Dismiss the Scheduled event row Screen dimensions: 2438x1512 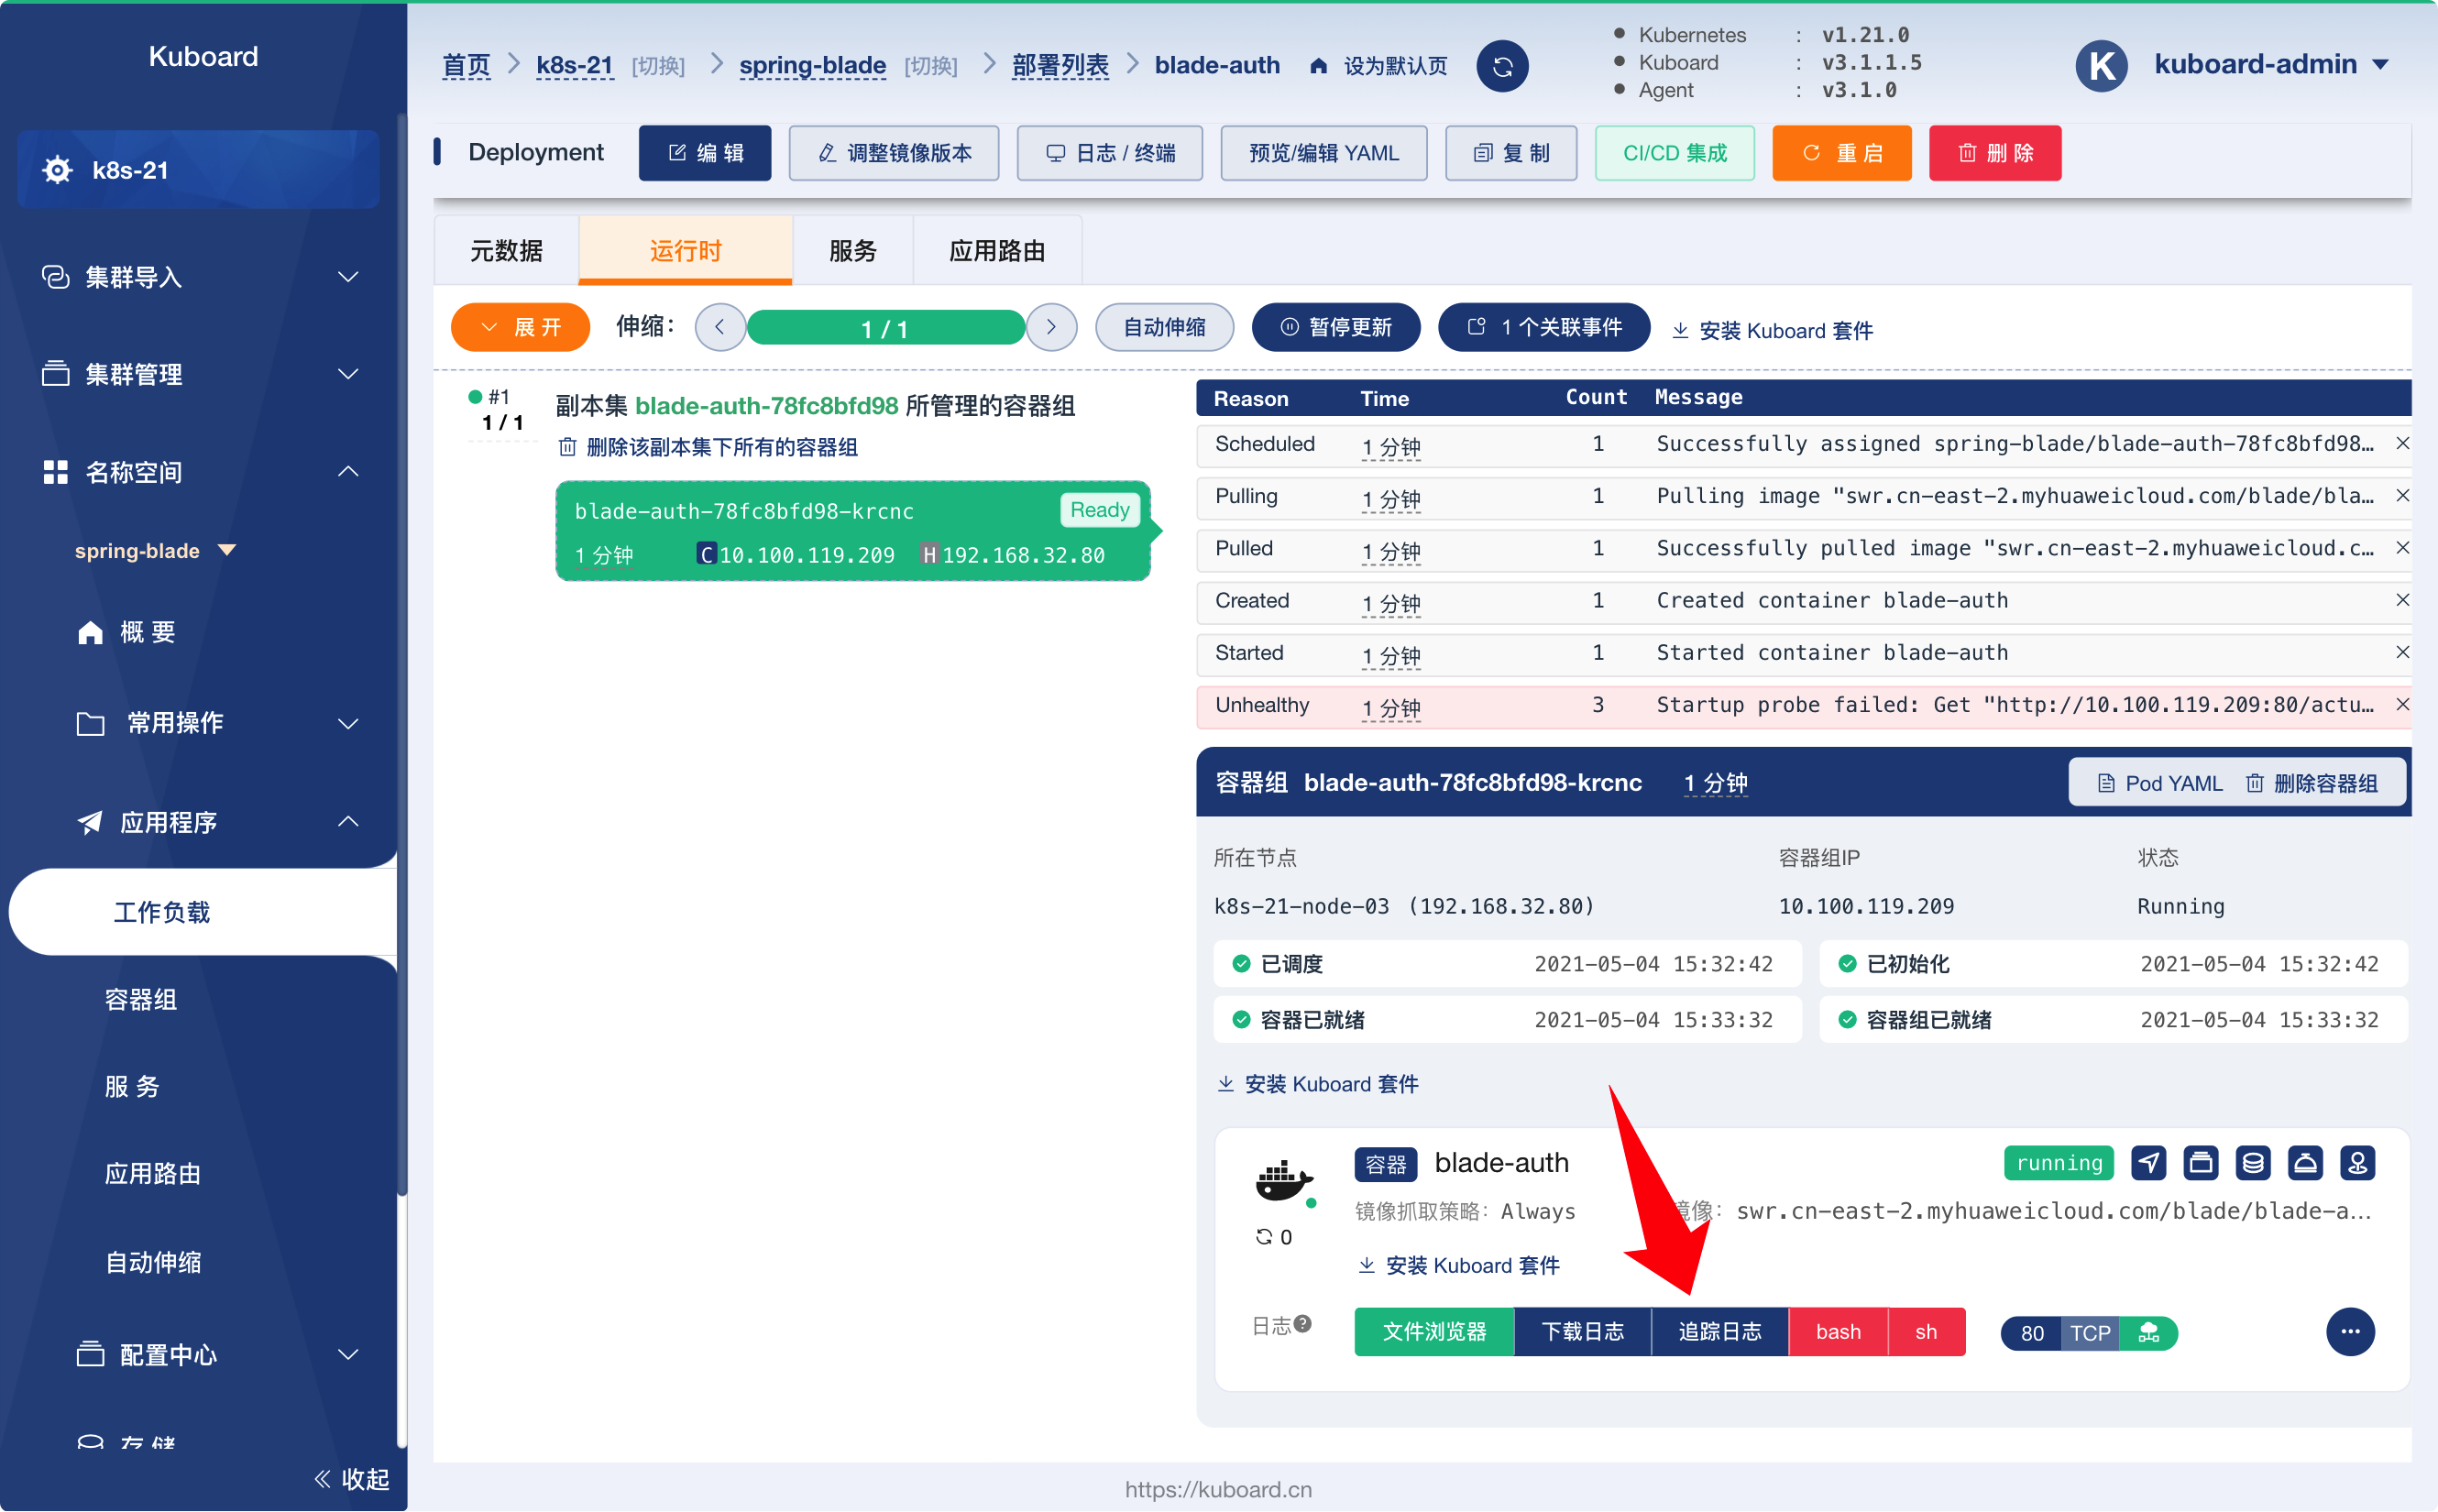[2402, 443]
